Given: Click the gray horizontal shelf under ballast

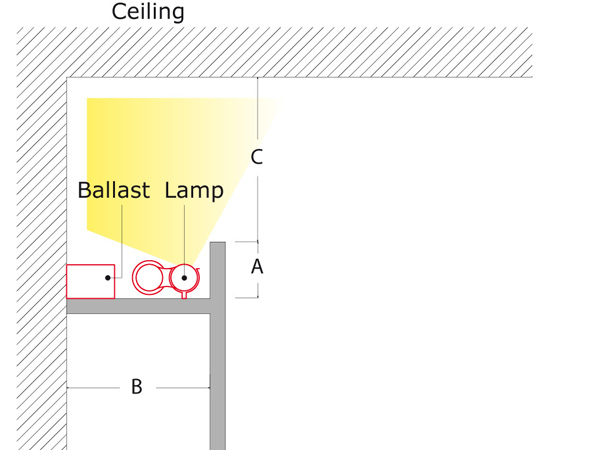Looking at the screenshot, I should (x=138, y=306).
